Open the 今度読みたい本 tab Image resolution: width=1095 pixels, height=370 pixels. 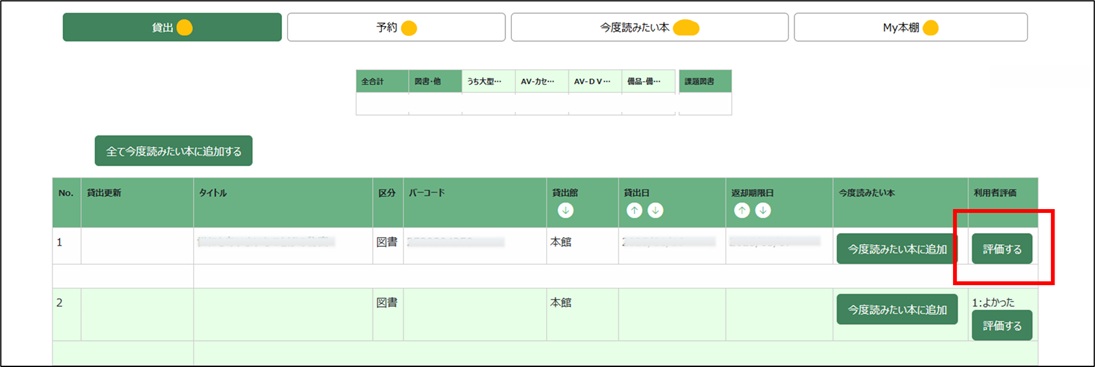pyautogui.click(x=650, y=27)
